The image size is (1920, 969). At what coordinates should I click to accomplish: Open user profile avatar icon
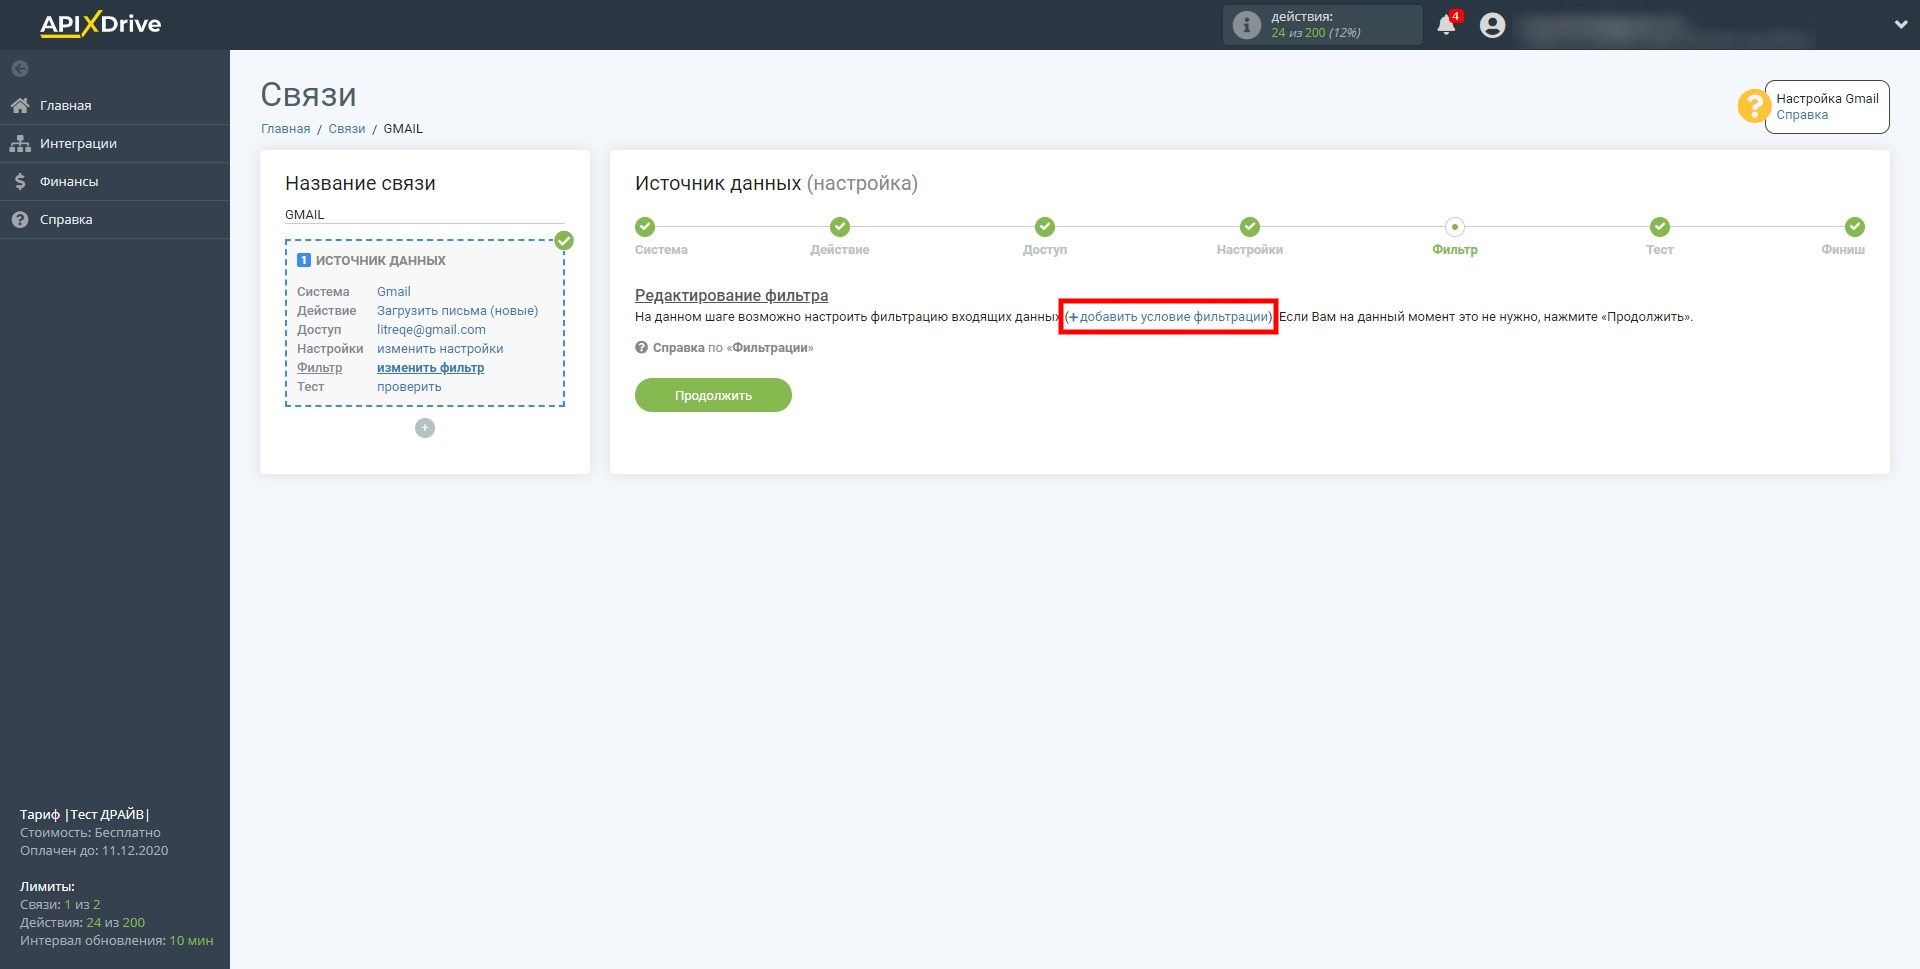(1492, 25)
